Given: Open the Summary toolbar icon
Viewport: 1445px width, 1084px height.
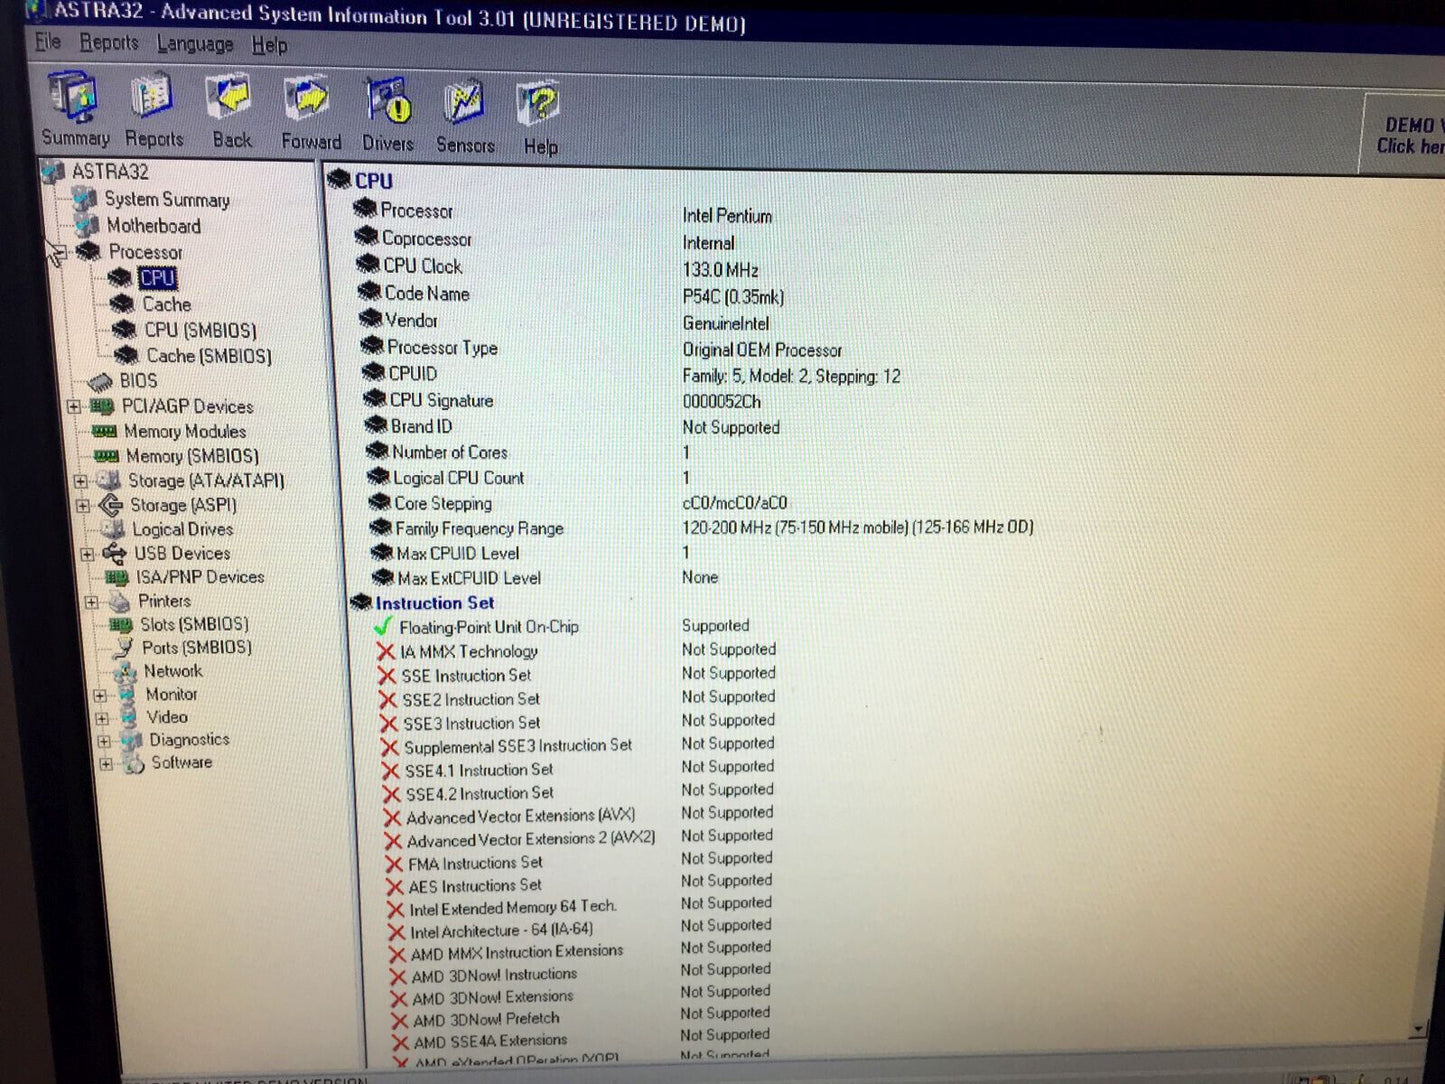Looking at the screenshot, I should [x=75, y=110].
